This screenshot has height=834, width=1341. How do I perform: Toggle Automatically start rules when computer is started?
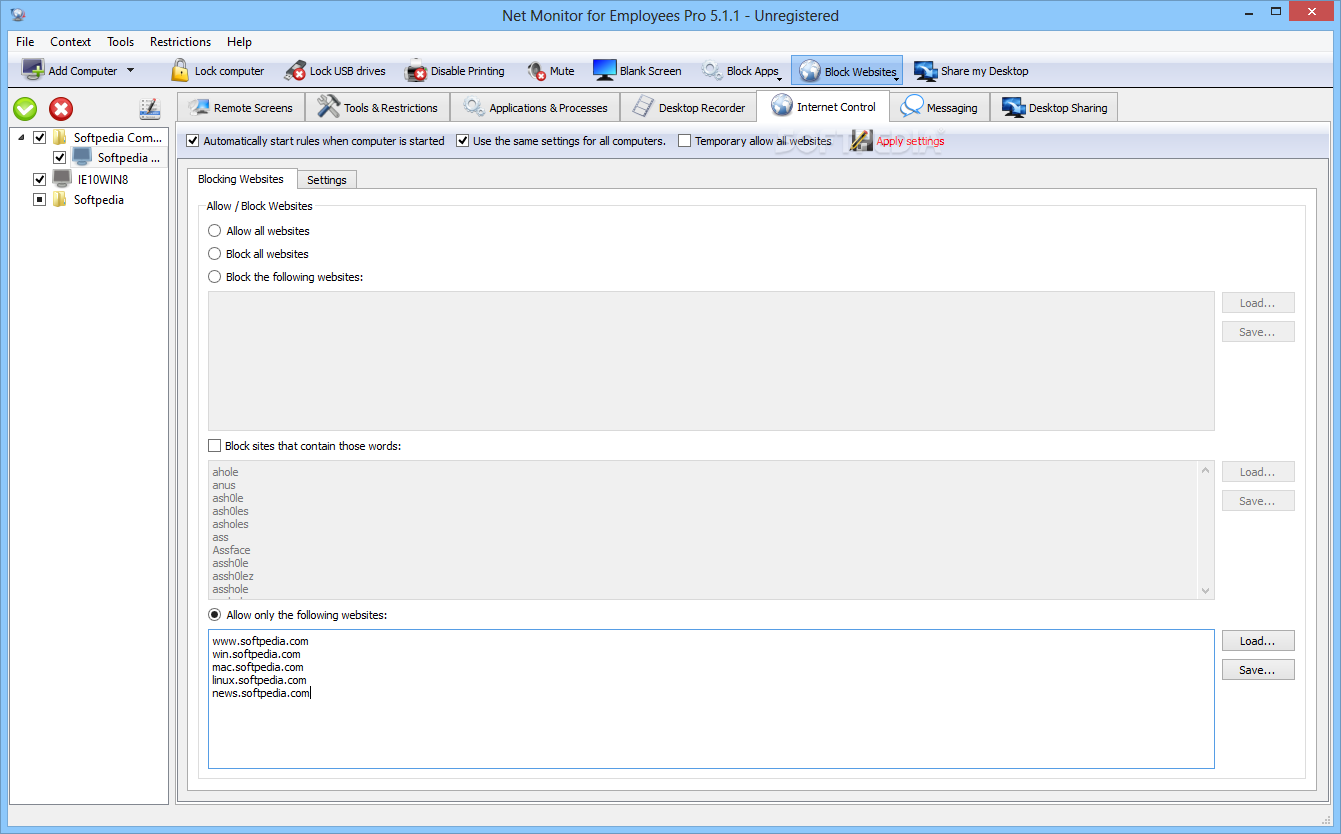(193, 141)
